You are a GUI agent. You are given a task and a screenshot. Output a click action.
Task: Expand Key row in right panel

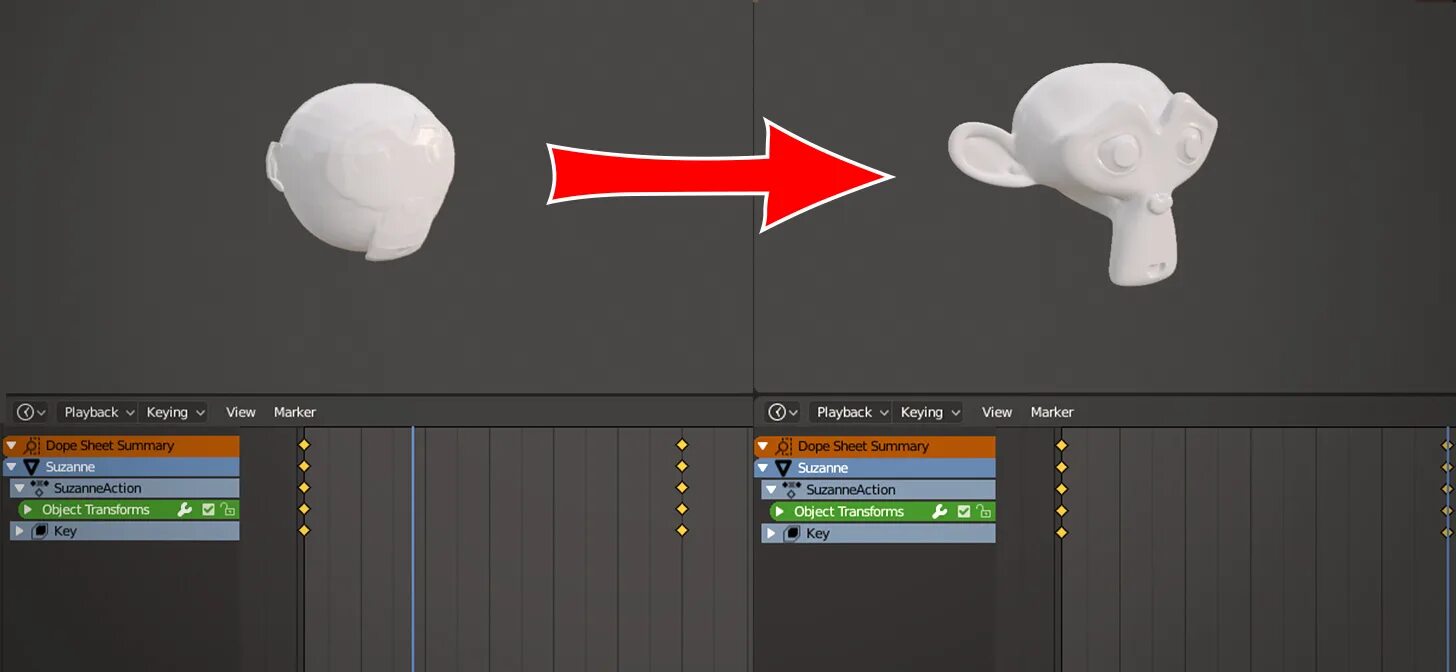[771, 533]
